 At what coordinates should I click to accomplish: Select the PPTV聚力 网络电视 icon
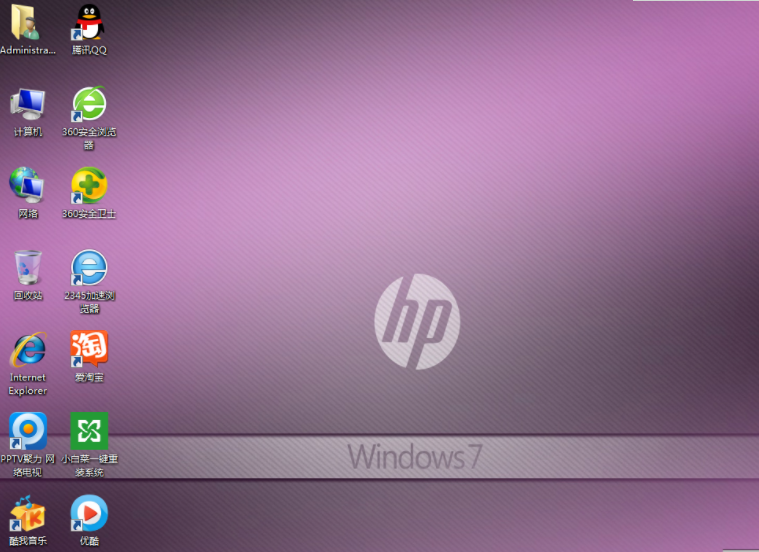28,431
